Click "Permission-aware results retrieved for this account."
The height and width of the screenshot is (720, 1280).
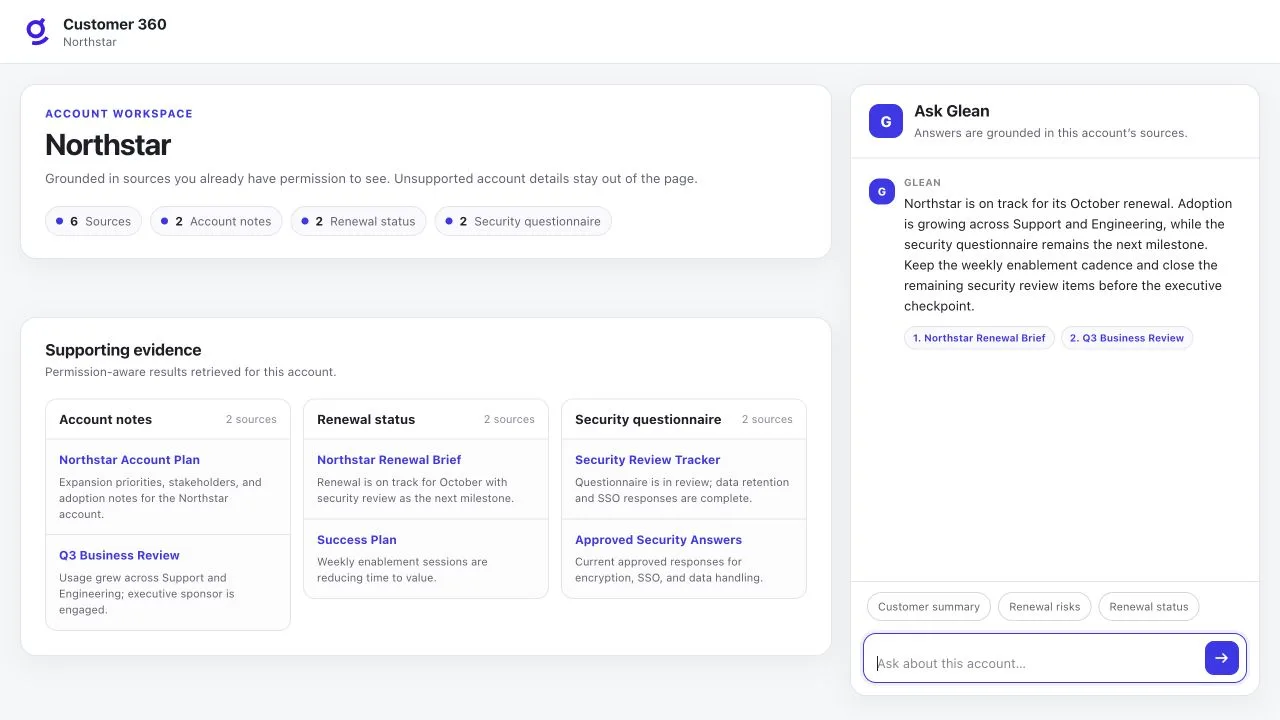(x=191, y=372)
